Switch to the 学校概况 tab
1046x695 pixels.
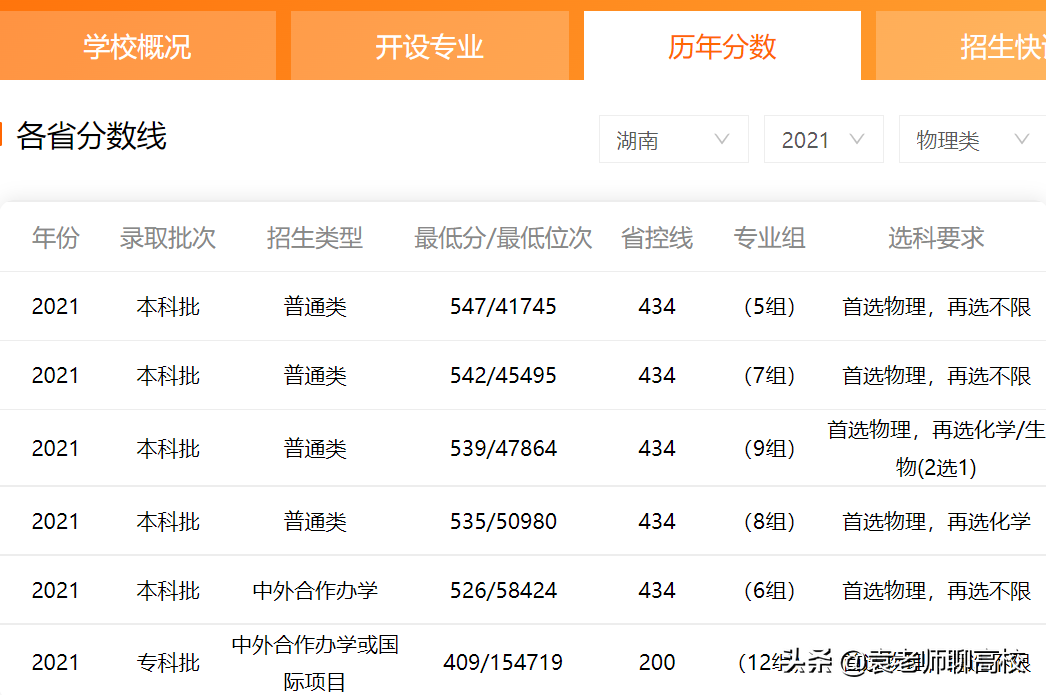[137, 46]
